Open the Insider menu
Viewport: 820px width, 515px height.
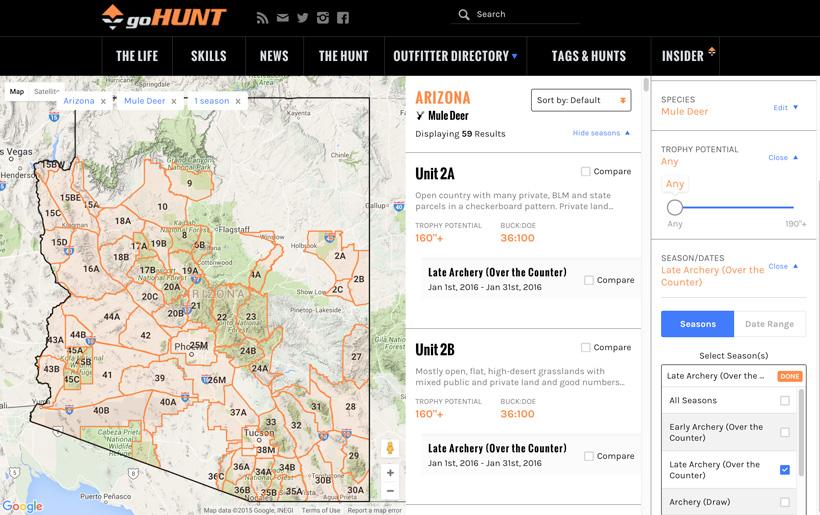(x=685, y=56)
